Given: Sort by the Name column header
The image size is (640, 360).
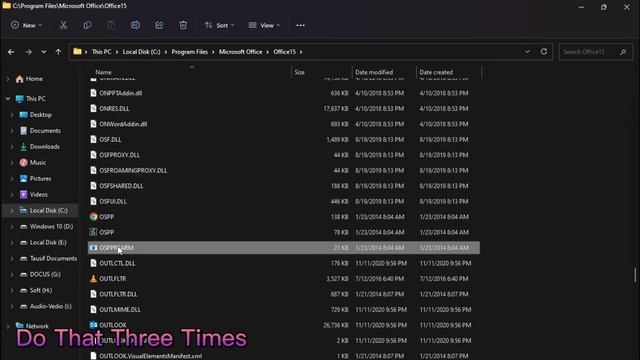Looking at the screenshot, I should [x=104, y=72].
